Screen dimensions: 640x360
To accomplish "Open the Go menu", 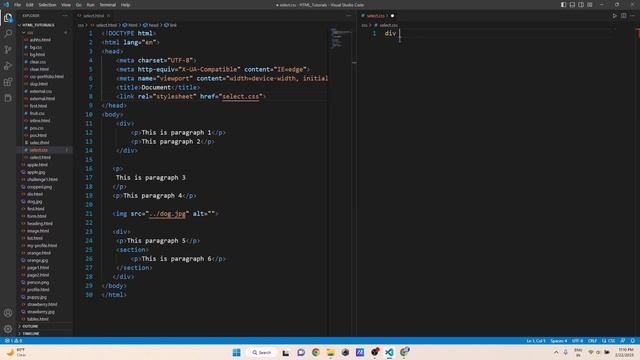I will point(79,5).
